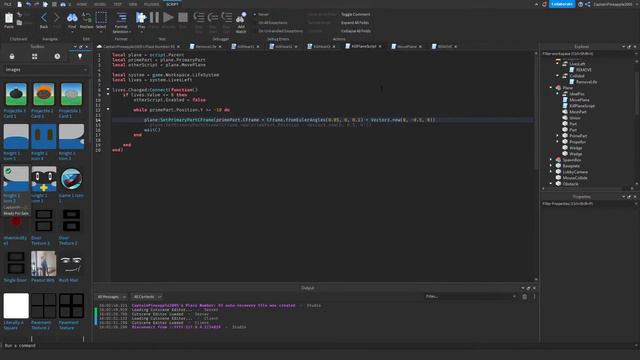640x360 pixels.
Task: Click Collaborate button
Action: point(562,4)
